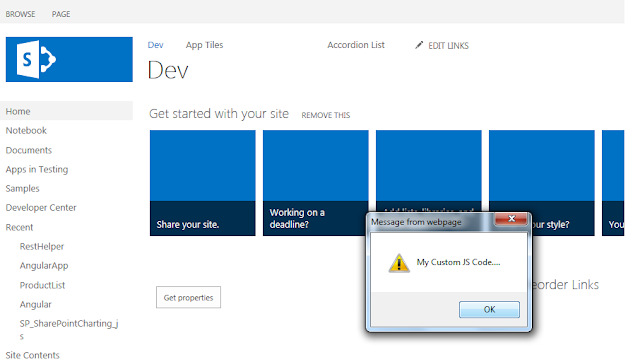Confirm the alert with OK button
The width and height of the screenshot is (640, 362).
[489, 309]
